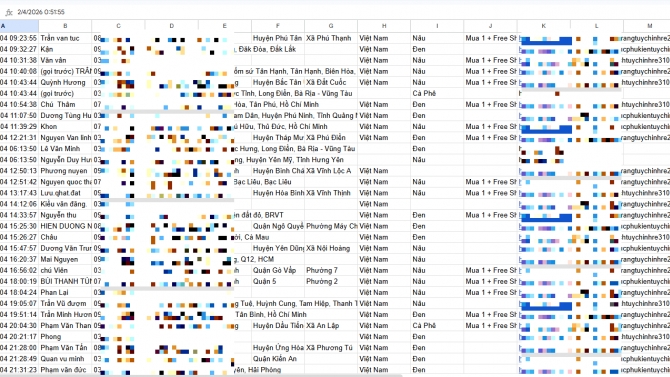Click the cell 'Trần Minh Hươn'
Viewport: 670px width, 377px height.
tap(65, 315)
